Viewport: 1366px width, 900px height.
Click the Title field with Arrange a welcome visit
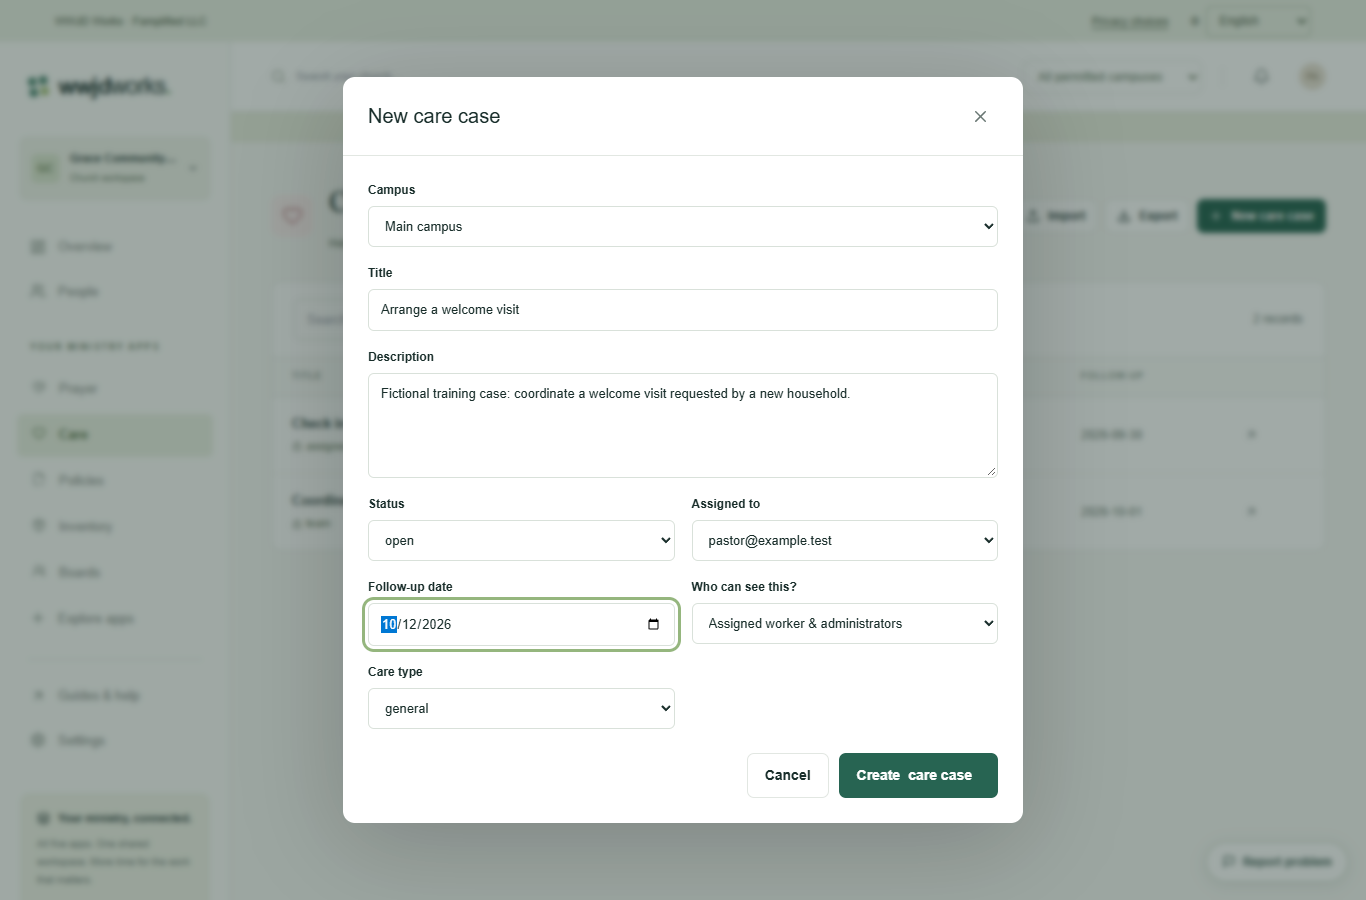[x=683, y=310]
